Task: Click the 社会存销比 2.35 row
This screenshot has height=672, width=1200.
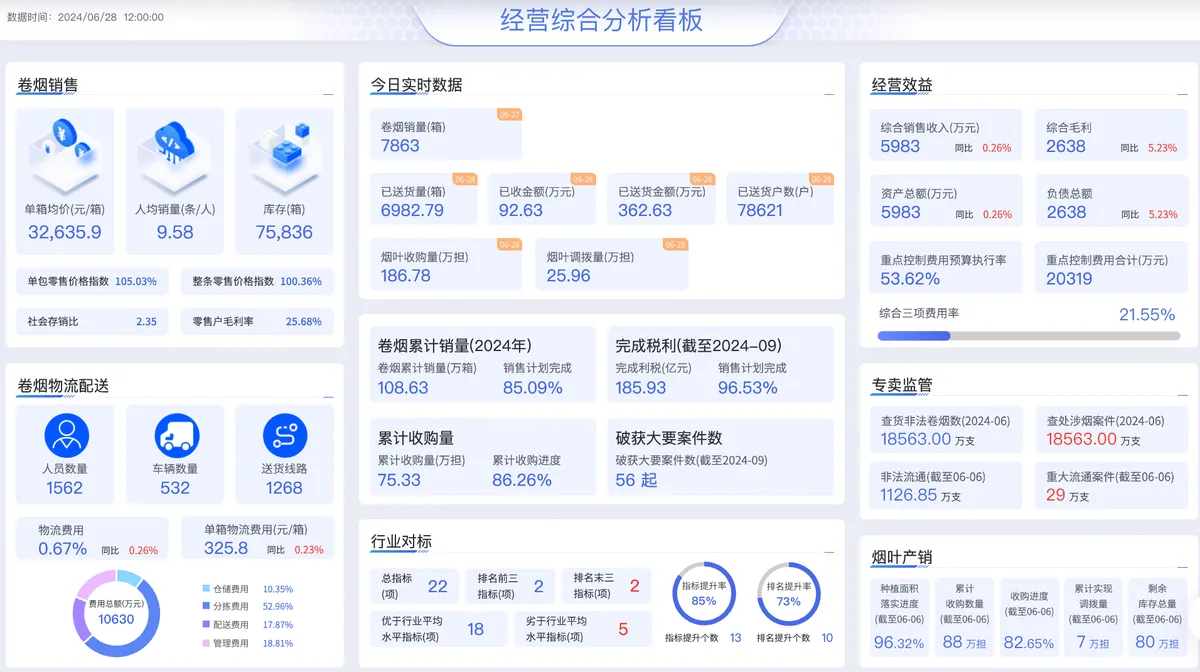Action: pyautogui.click(x=93, y=322)
